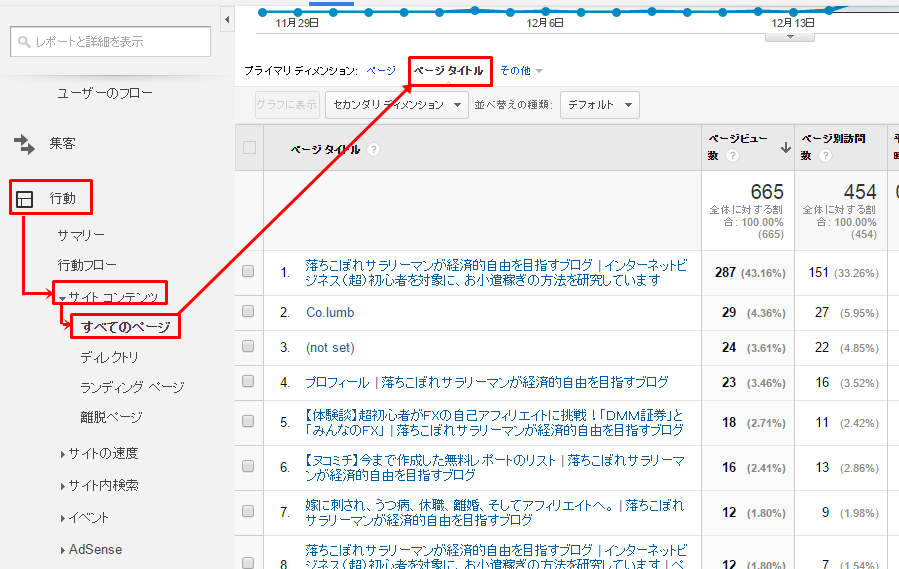Open help icon for ページビュー数
Screen dimensions: 899x569
pyautogui.click(x=732, y=155)
